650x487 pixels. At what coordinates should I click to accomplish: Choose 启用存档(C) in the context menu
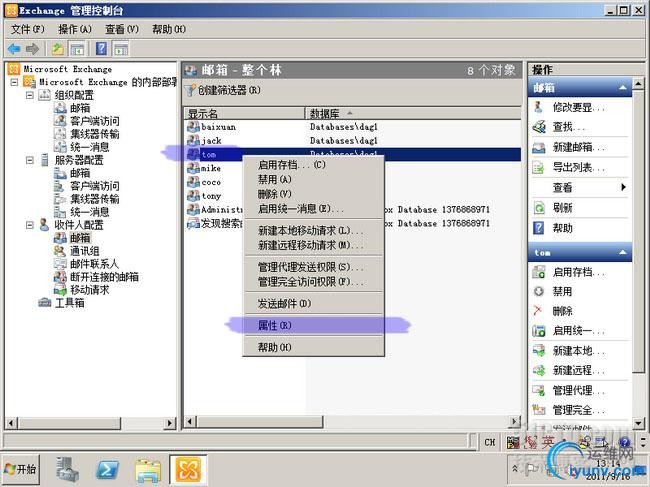click(x=313, y=165)
